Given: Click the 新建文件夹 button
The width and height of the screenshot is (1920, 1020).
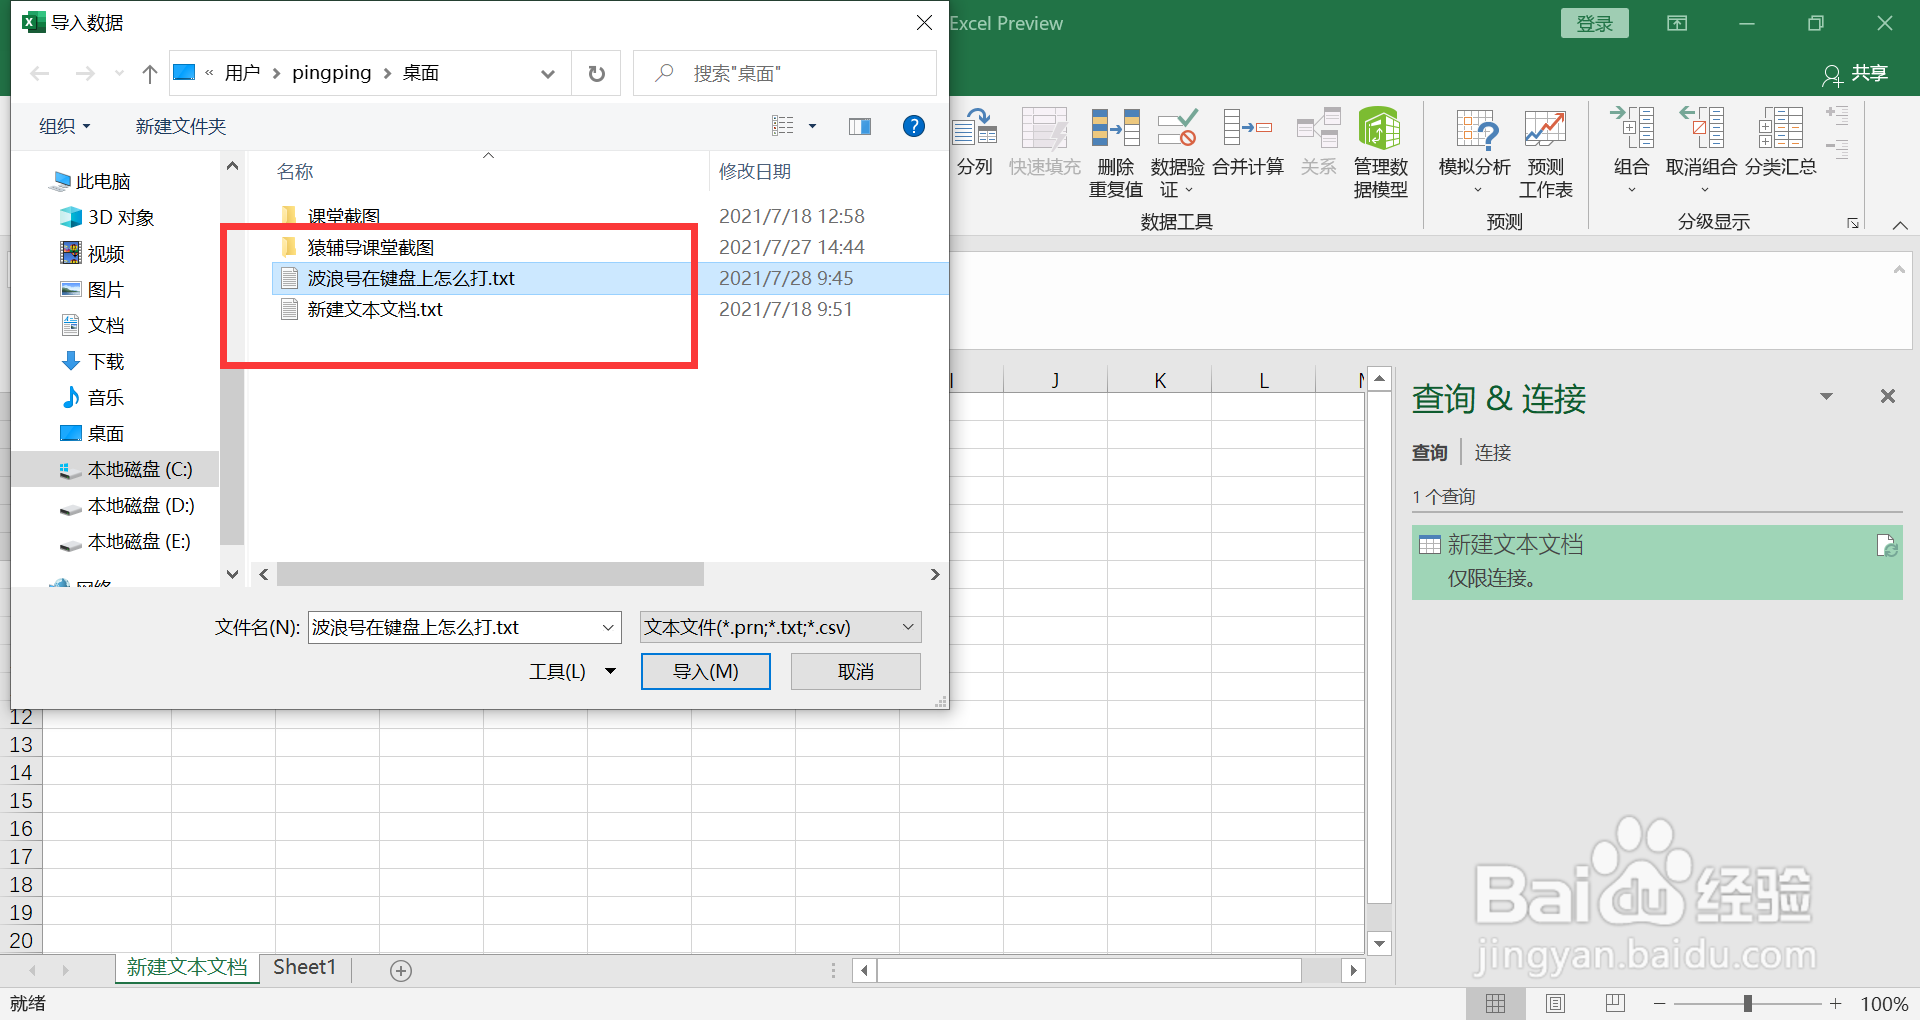Looking at the screenshot, I should point(180,126).
